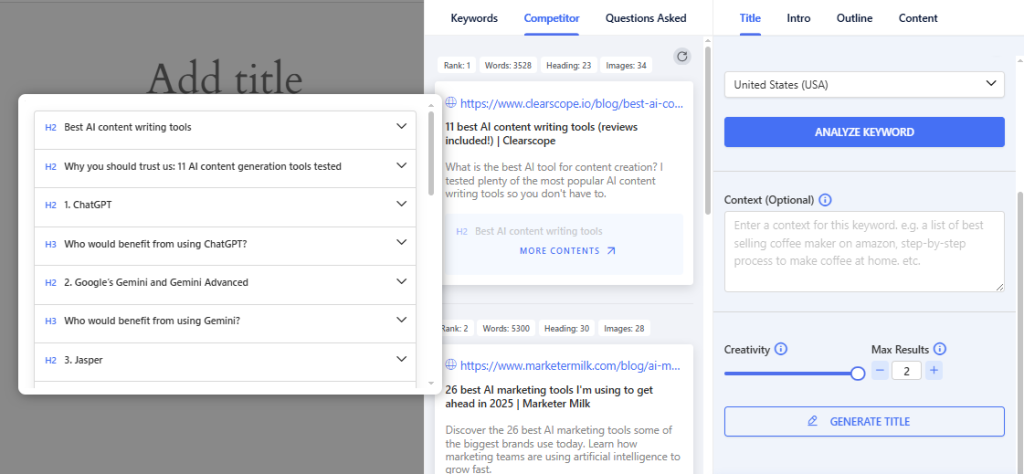Screen dimensions: 1024x474
Task: Increase Max Results with the plus button
Action: click(x=934, y=371)
